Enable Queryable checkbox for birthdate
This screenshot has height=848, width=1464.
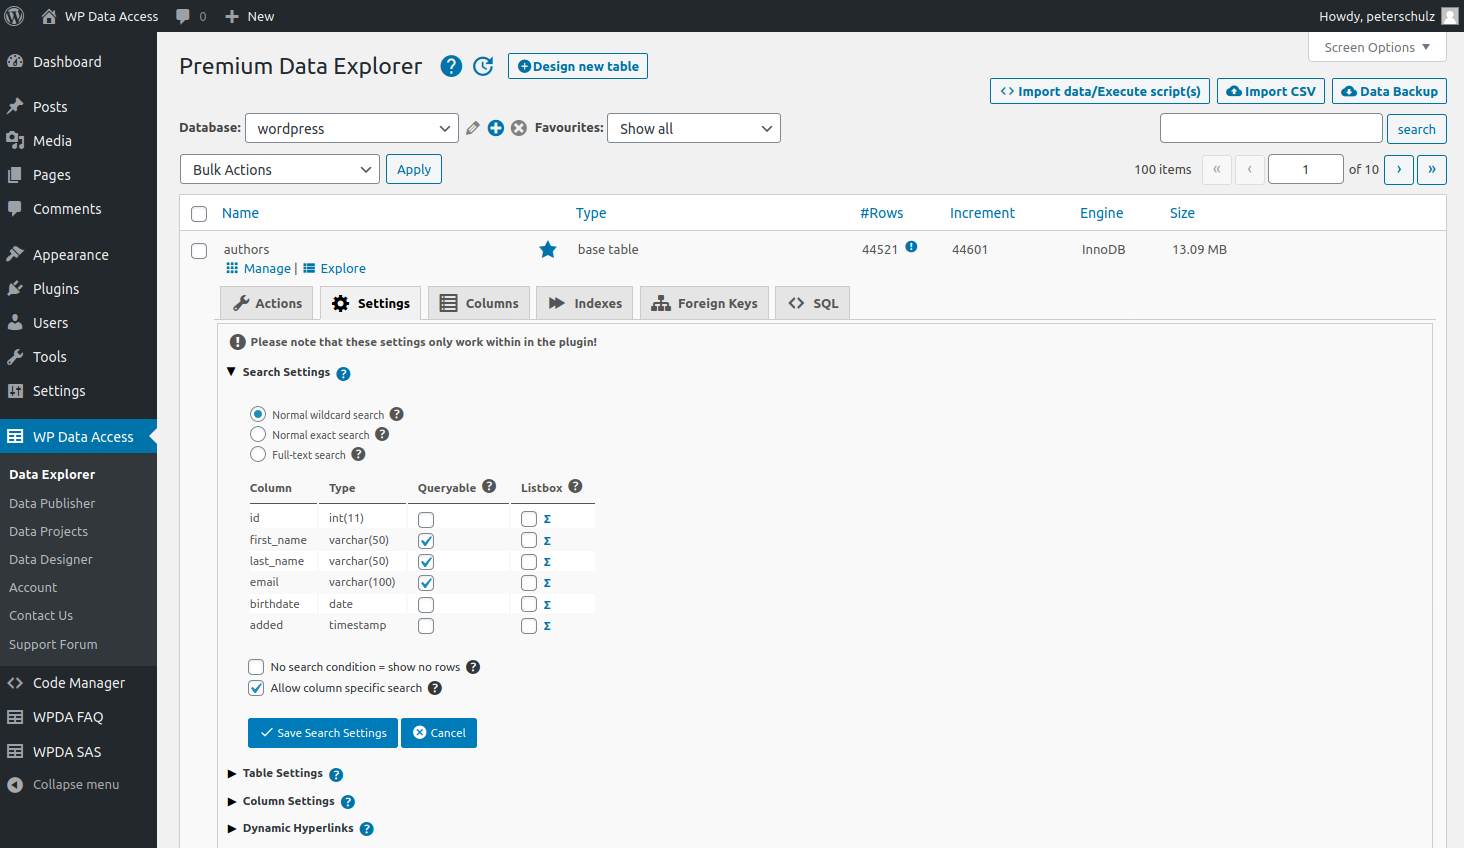pyautogui.click(x=426, y=605)
